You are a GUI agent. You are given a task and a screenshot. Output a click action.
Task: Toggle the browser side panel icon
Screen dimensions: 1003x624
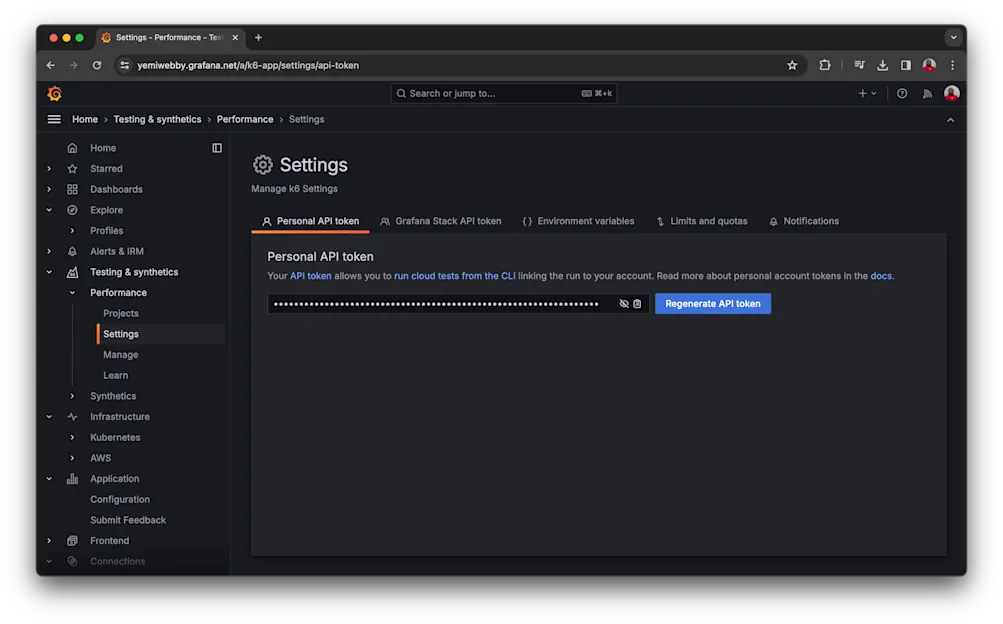click(906, 65)
